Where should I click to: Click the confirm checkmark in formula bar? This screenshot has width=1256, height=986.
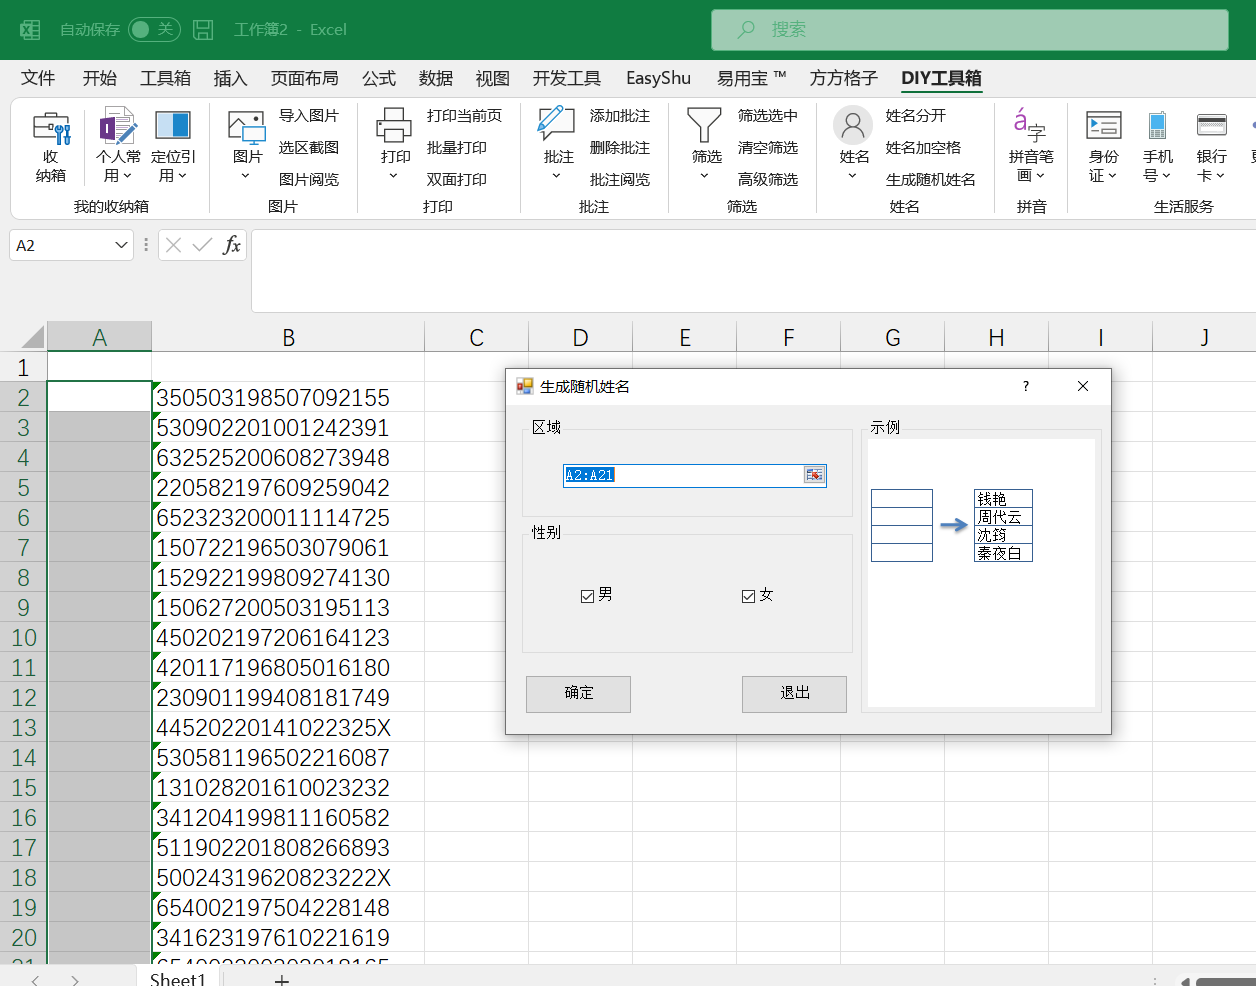click(202, 245)
